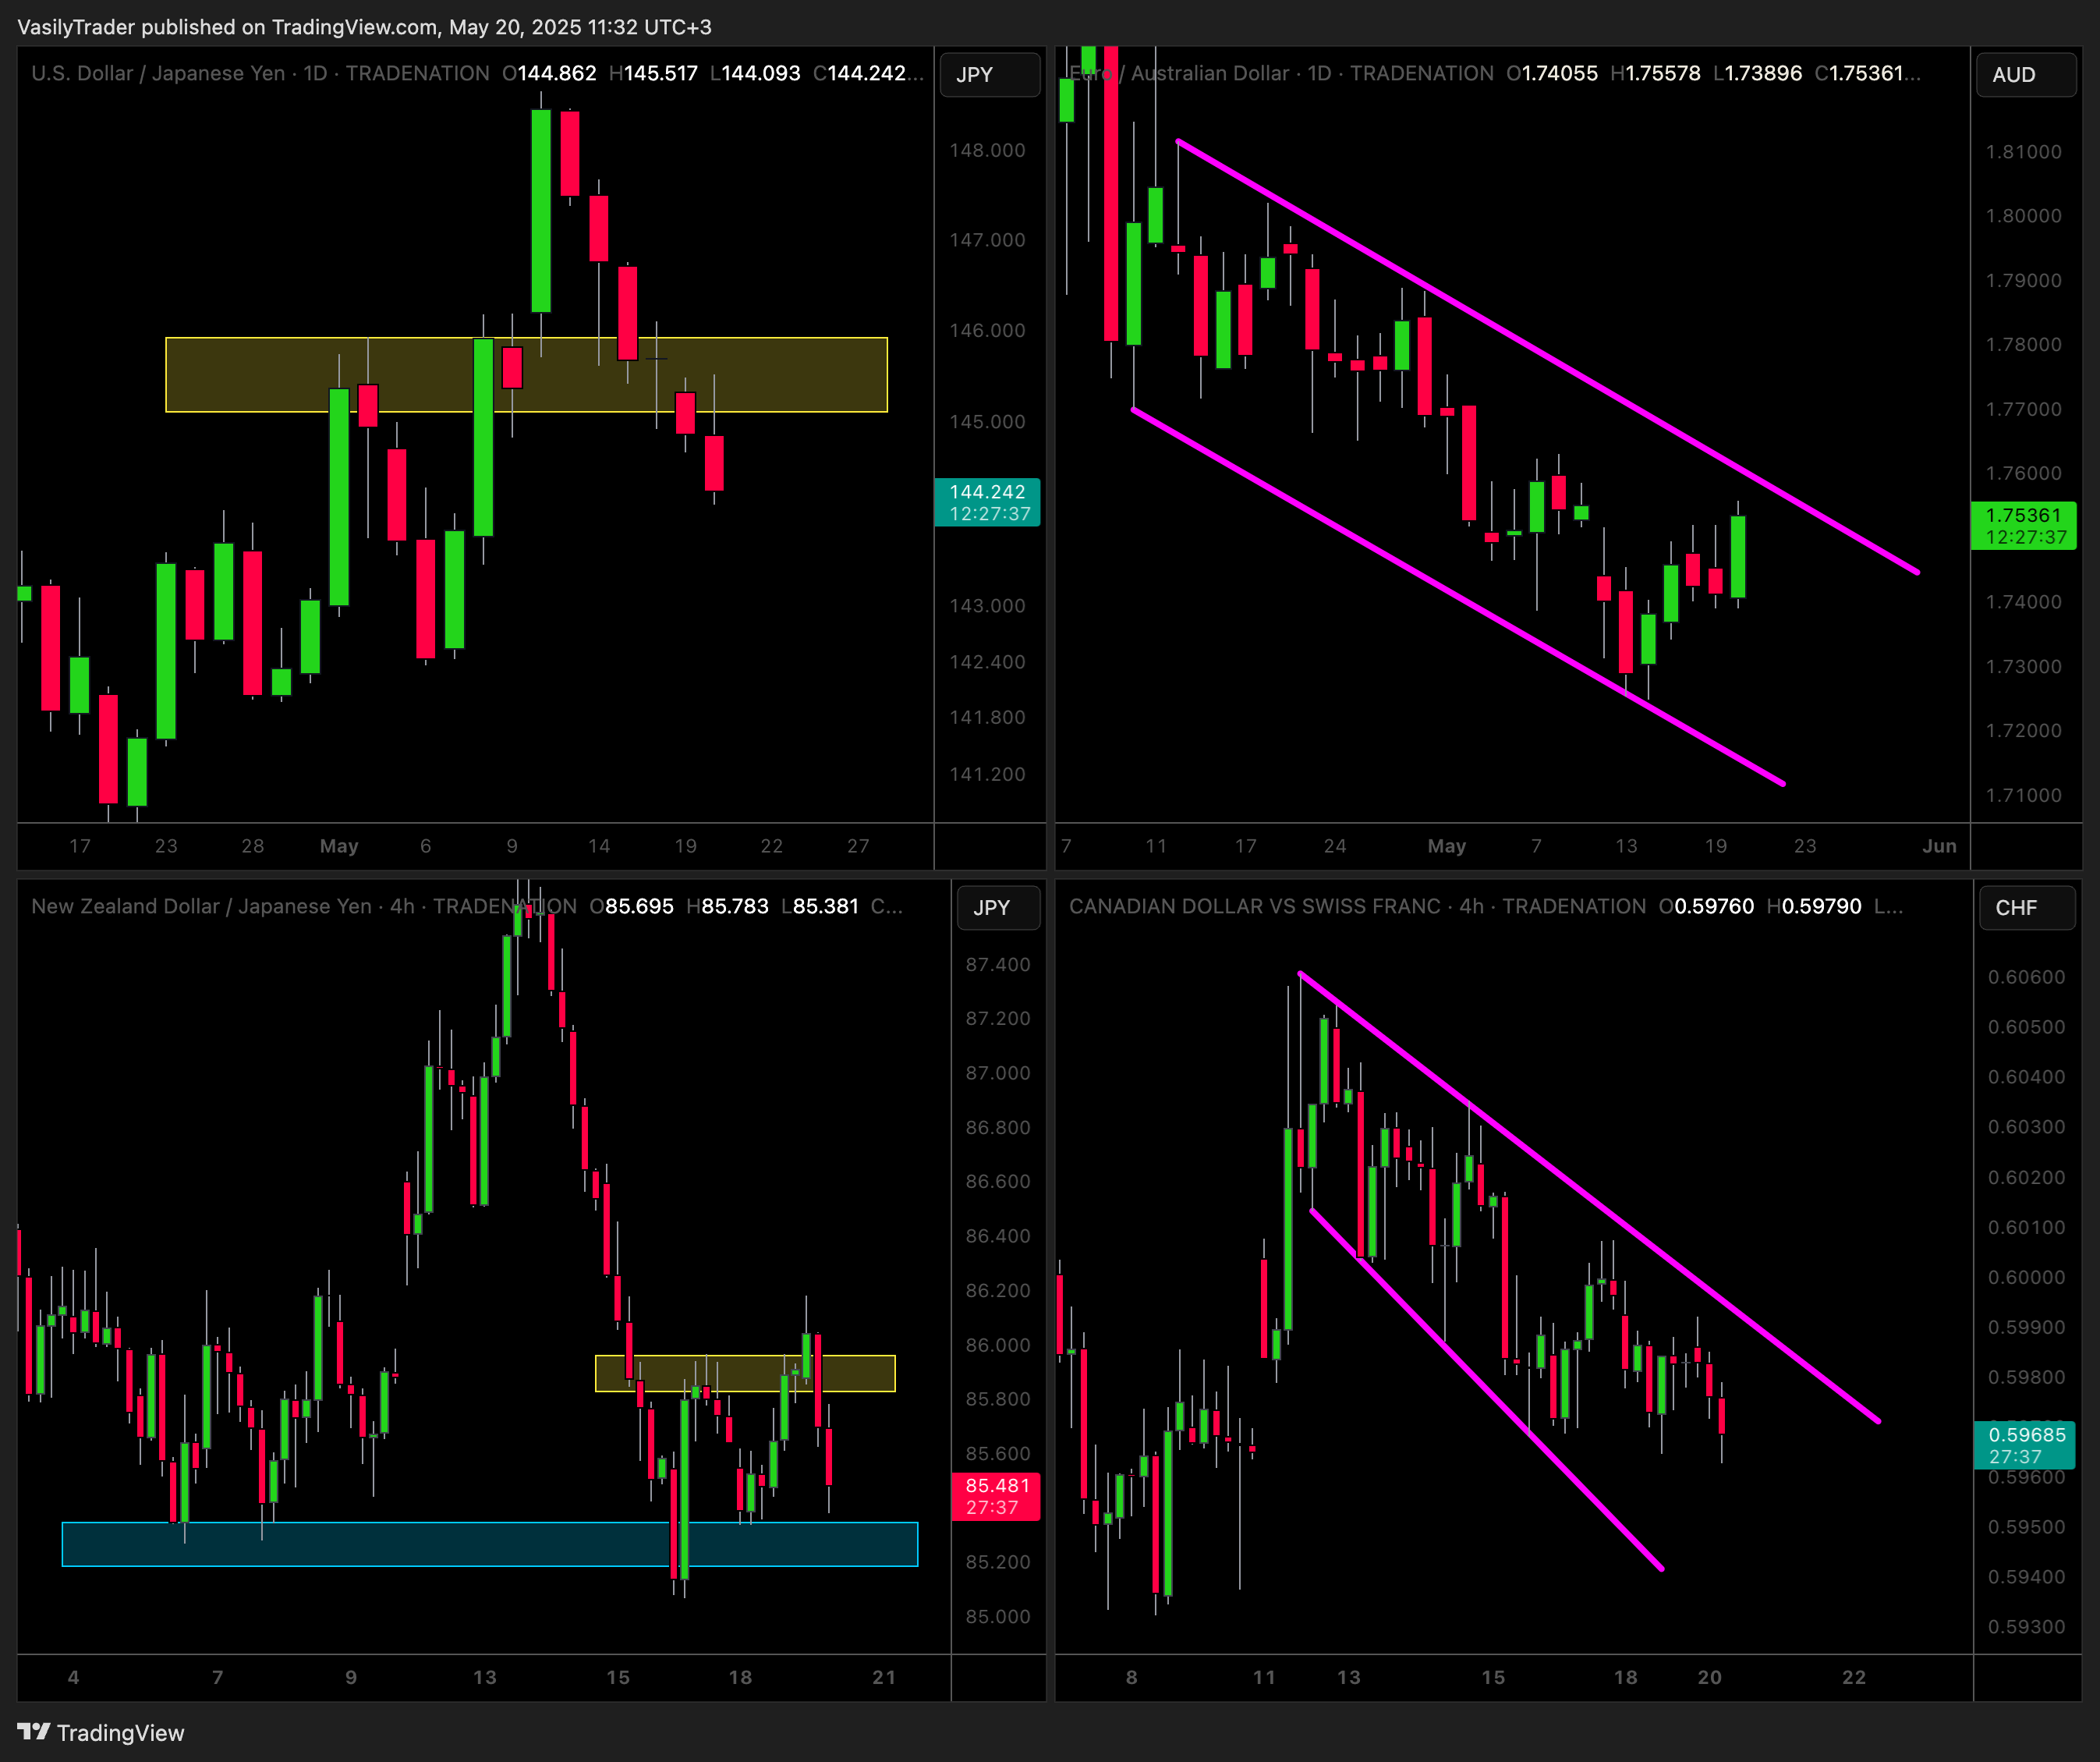Open the JPY currency selector on USD/JPY chart
The width and height of the screenshot is (2100, 1762).
pyautogui.click(x=990, y=75)
